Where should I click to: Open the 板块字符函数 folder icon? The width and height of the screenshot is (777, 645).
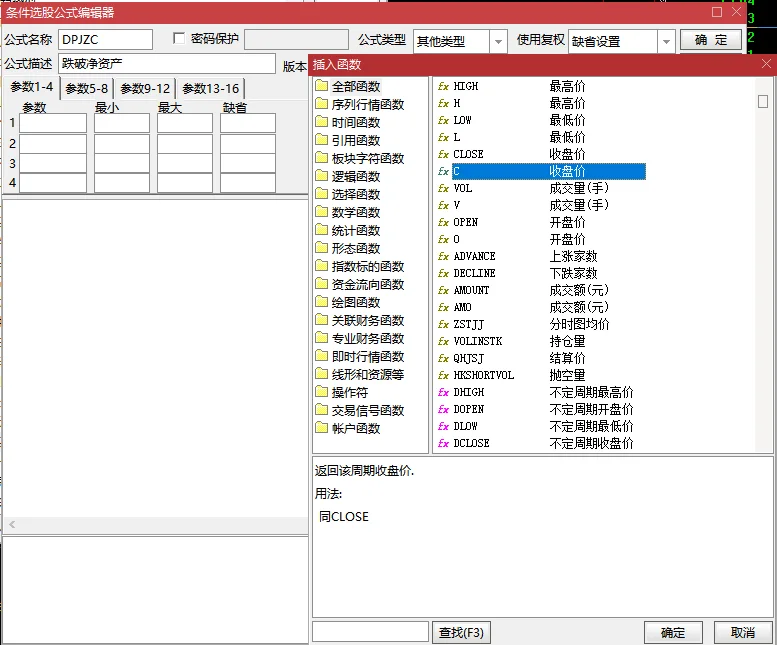[x=322, y=158]
